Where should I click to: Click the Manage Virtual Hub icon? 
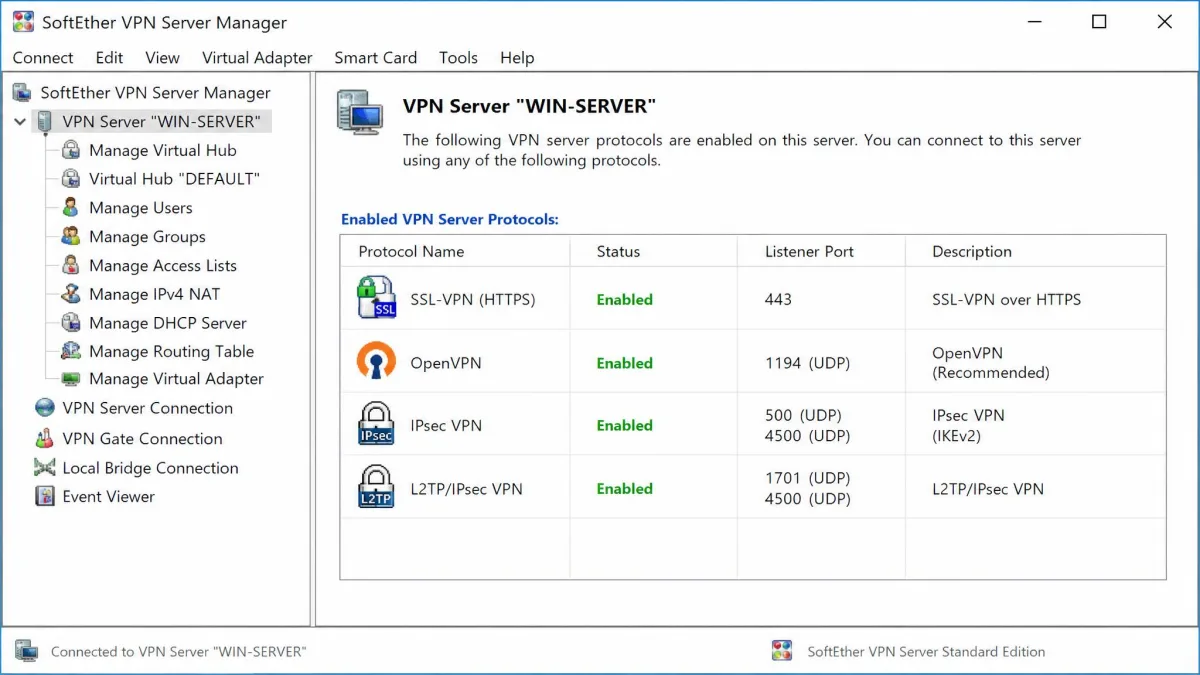tap(70, 150)
